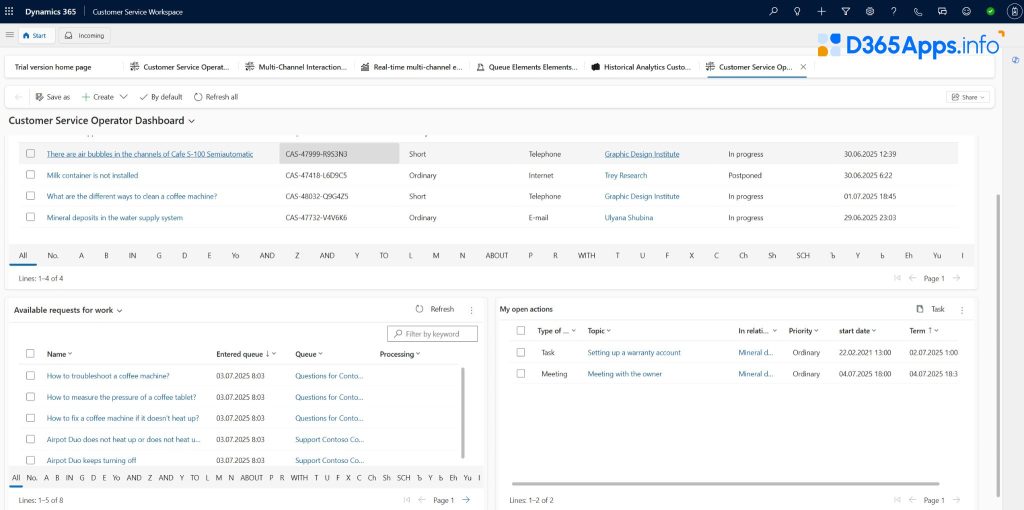The width and height of the screenshot is (1024, 510).
Task: Open the Ulyana Shubina customer link
Action: pyautogui.click(x=628, y=217)
